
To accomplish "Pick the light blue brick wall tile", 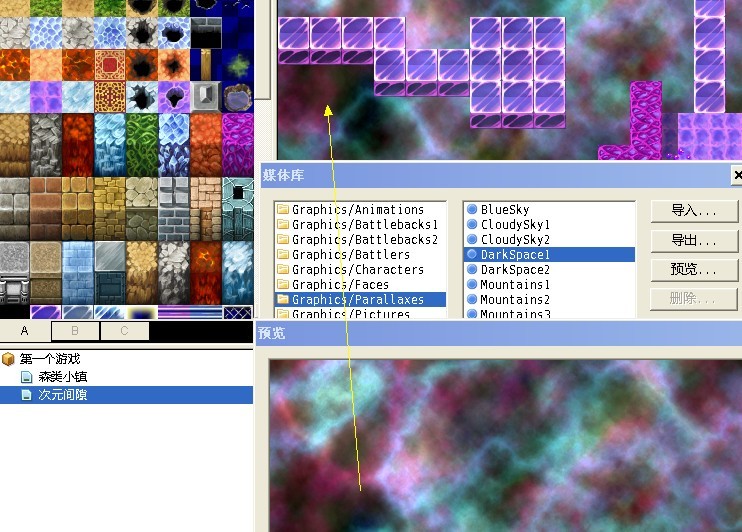I will click(78, 273).
